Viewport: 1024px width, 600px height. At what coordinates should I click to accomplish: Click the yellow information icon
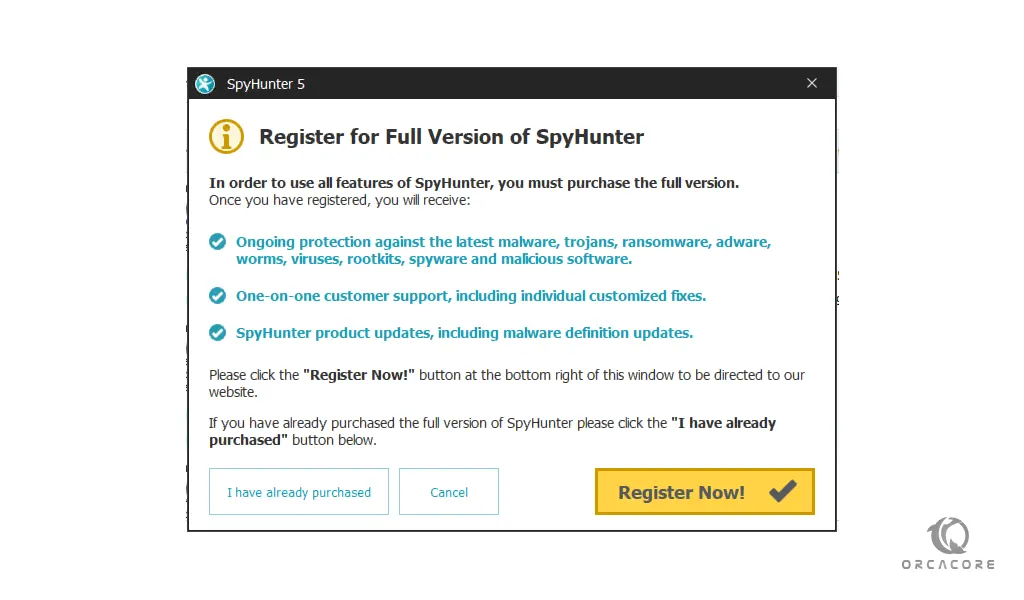click(226, 136)
